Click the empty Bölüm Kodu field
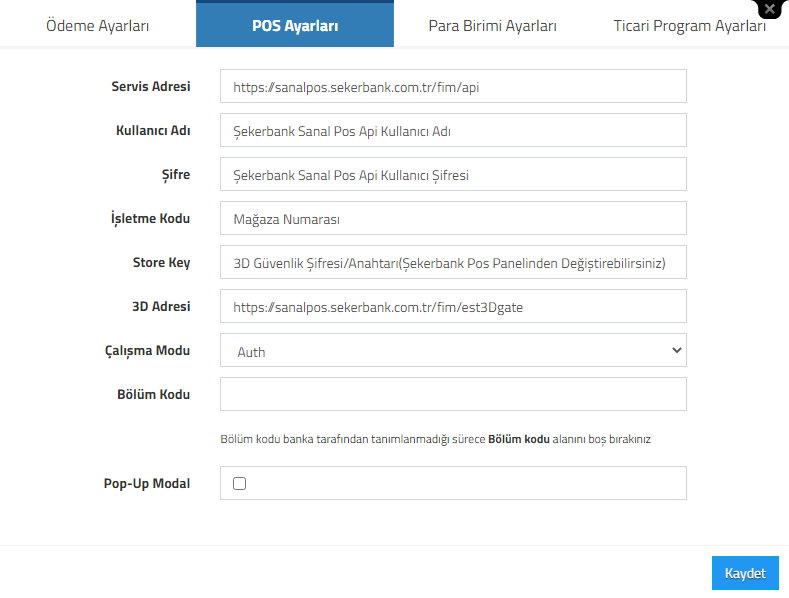Viewport: 789px width, 598px height. (x=453, y=394)
